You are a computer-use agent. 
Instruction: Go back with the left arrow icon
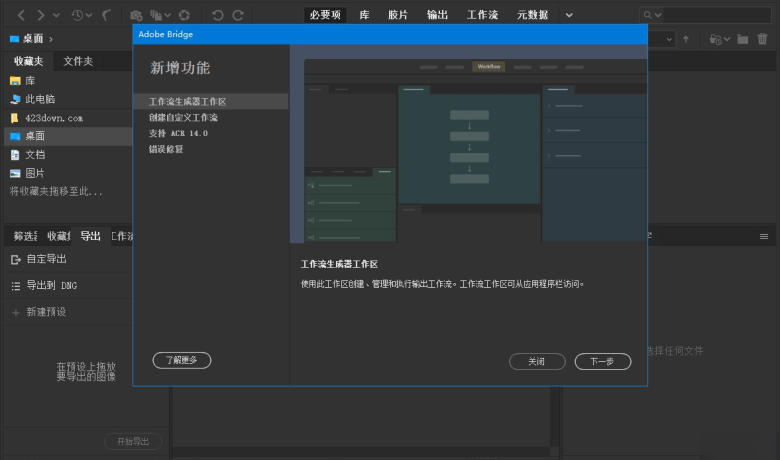coord(21,15)
